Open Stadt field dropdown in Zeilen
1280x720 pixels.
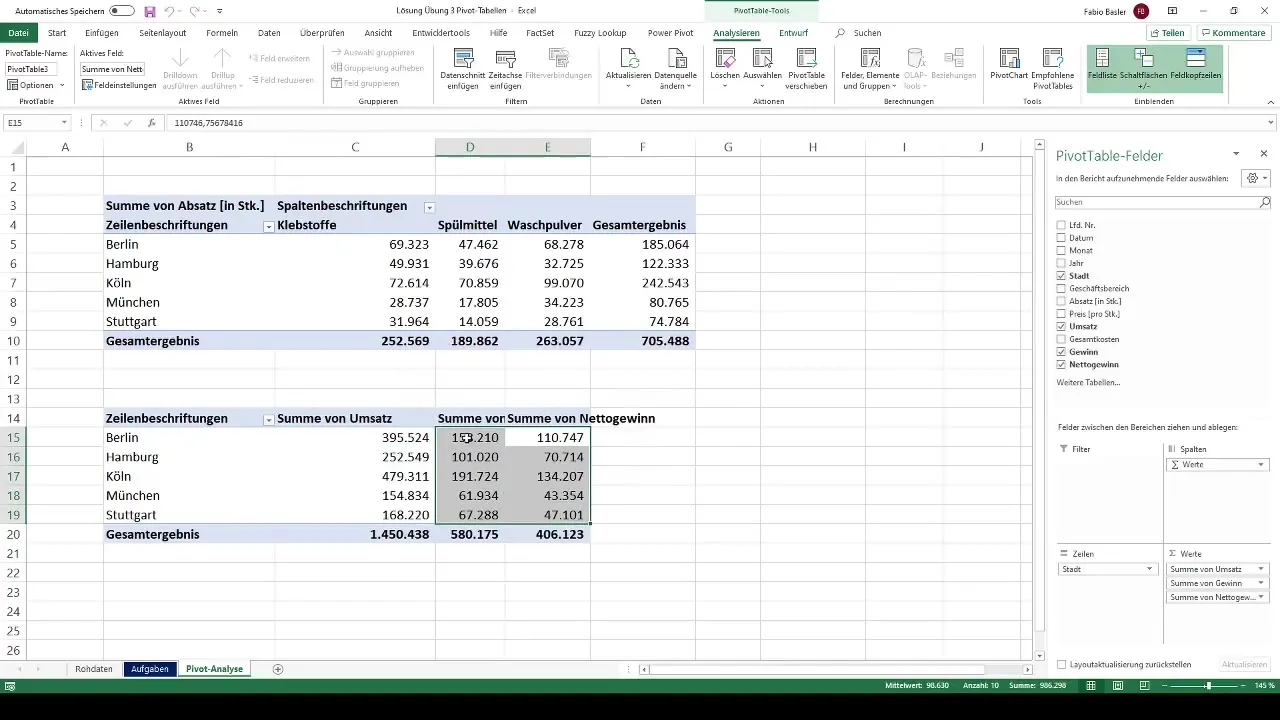point(1150,569)
